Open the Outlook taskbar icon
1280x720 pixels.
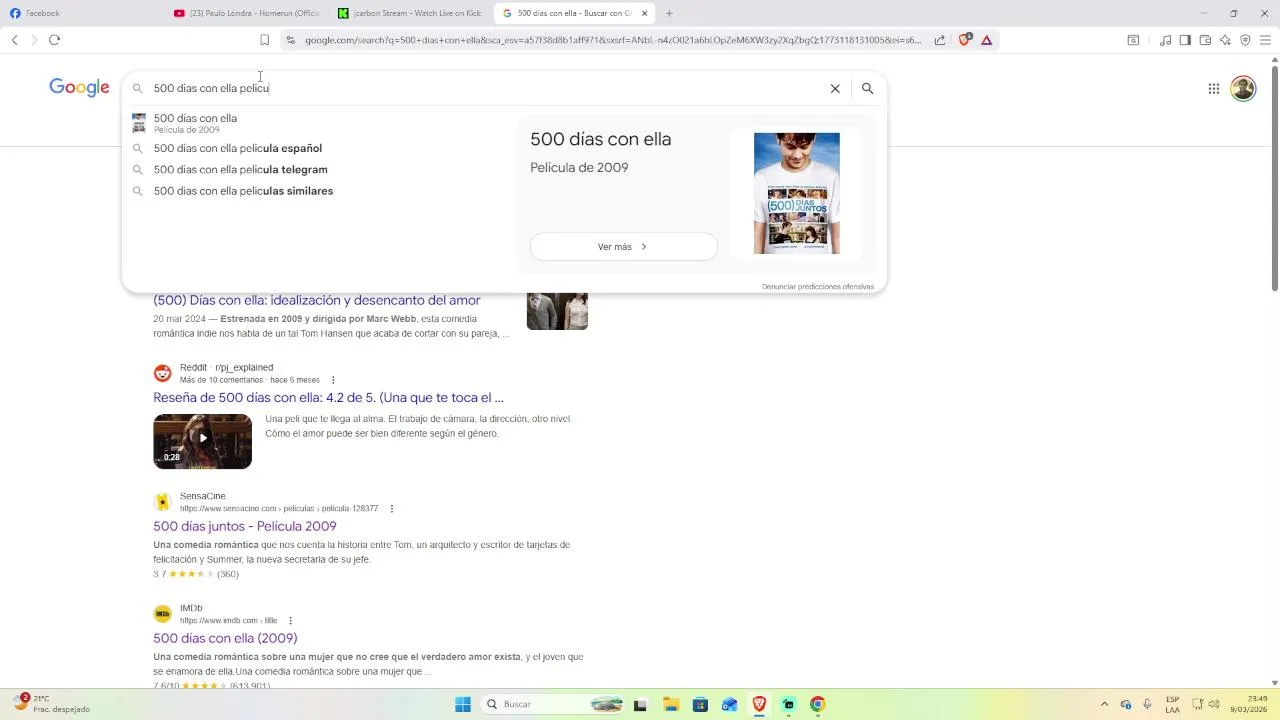(729, 704)
